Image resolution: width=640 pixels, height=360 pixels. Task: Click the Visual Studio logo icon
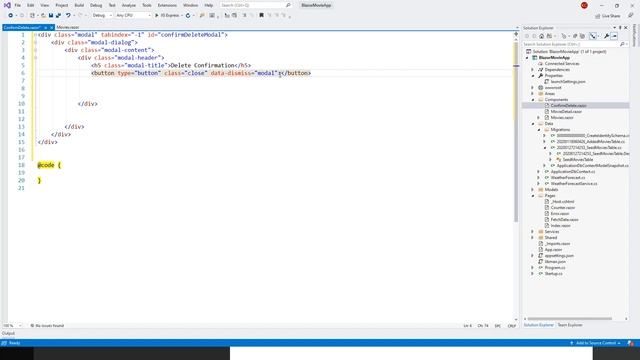7,5
